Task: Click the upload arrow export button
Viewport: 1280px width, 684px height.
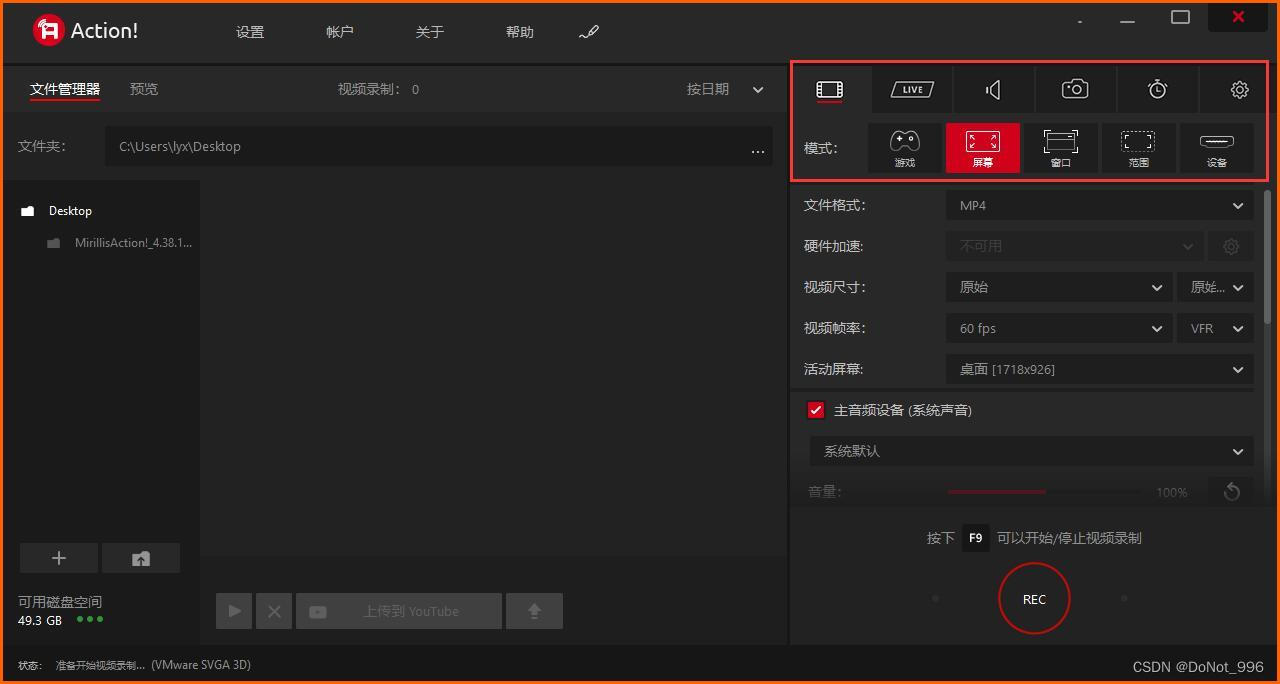Action: pos(534,611)
